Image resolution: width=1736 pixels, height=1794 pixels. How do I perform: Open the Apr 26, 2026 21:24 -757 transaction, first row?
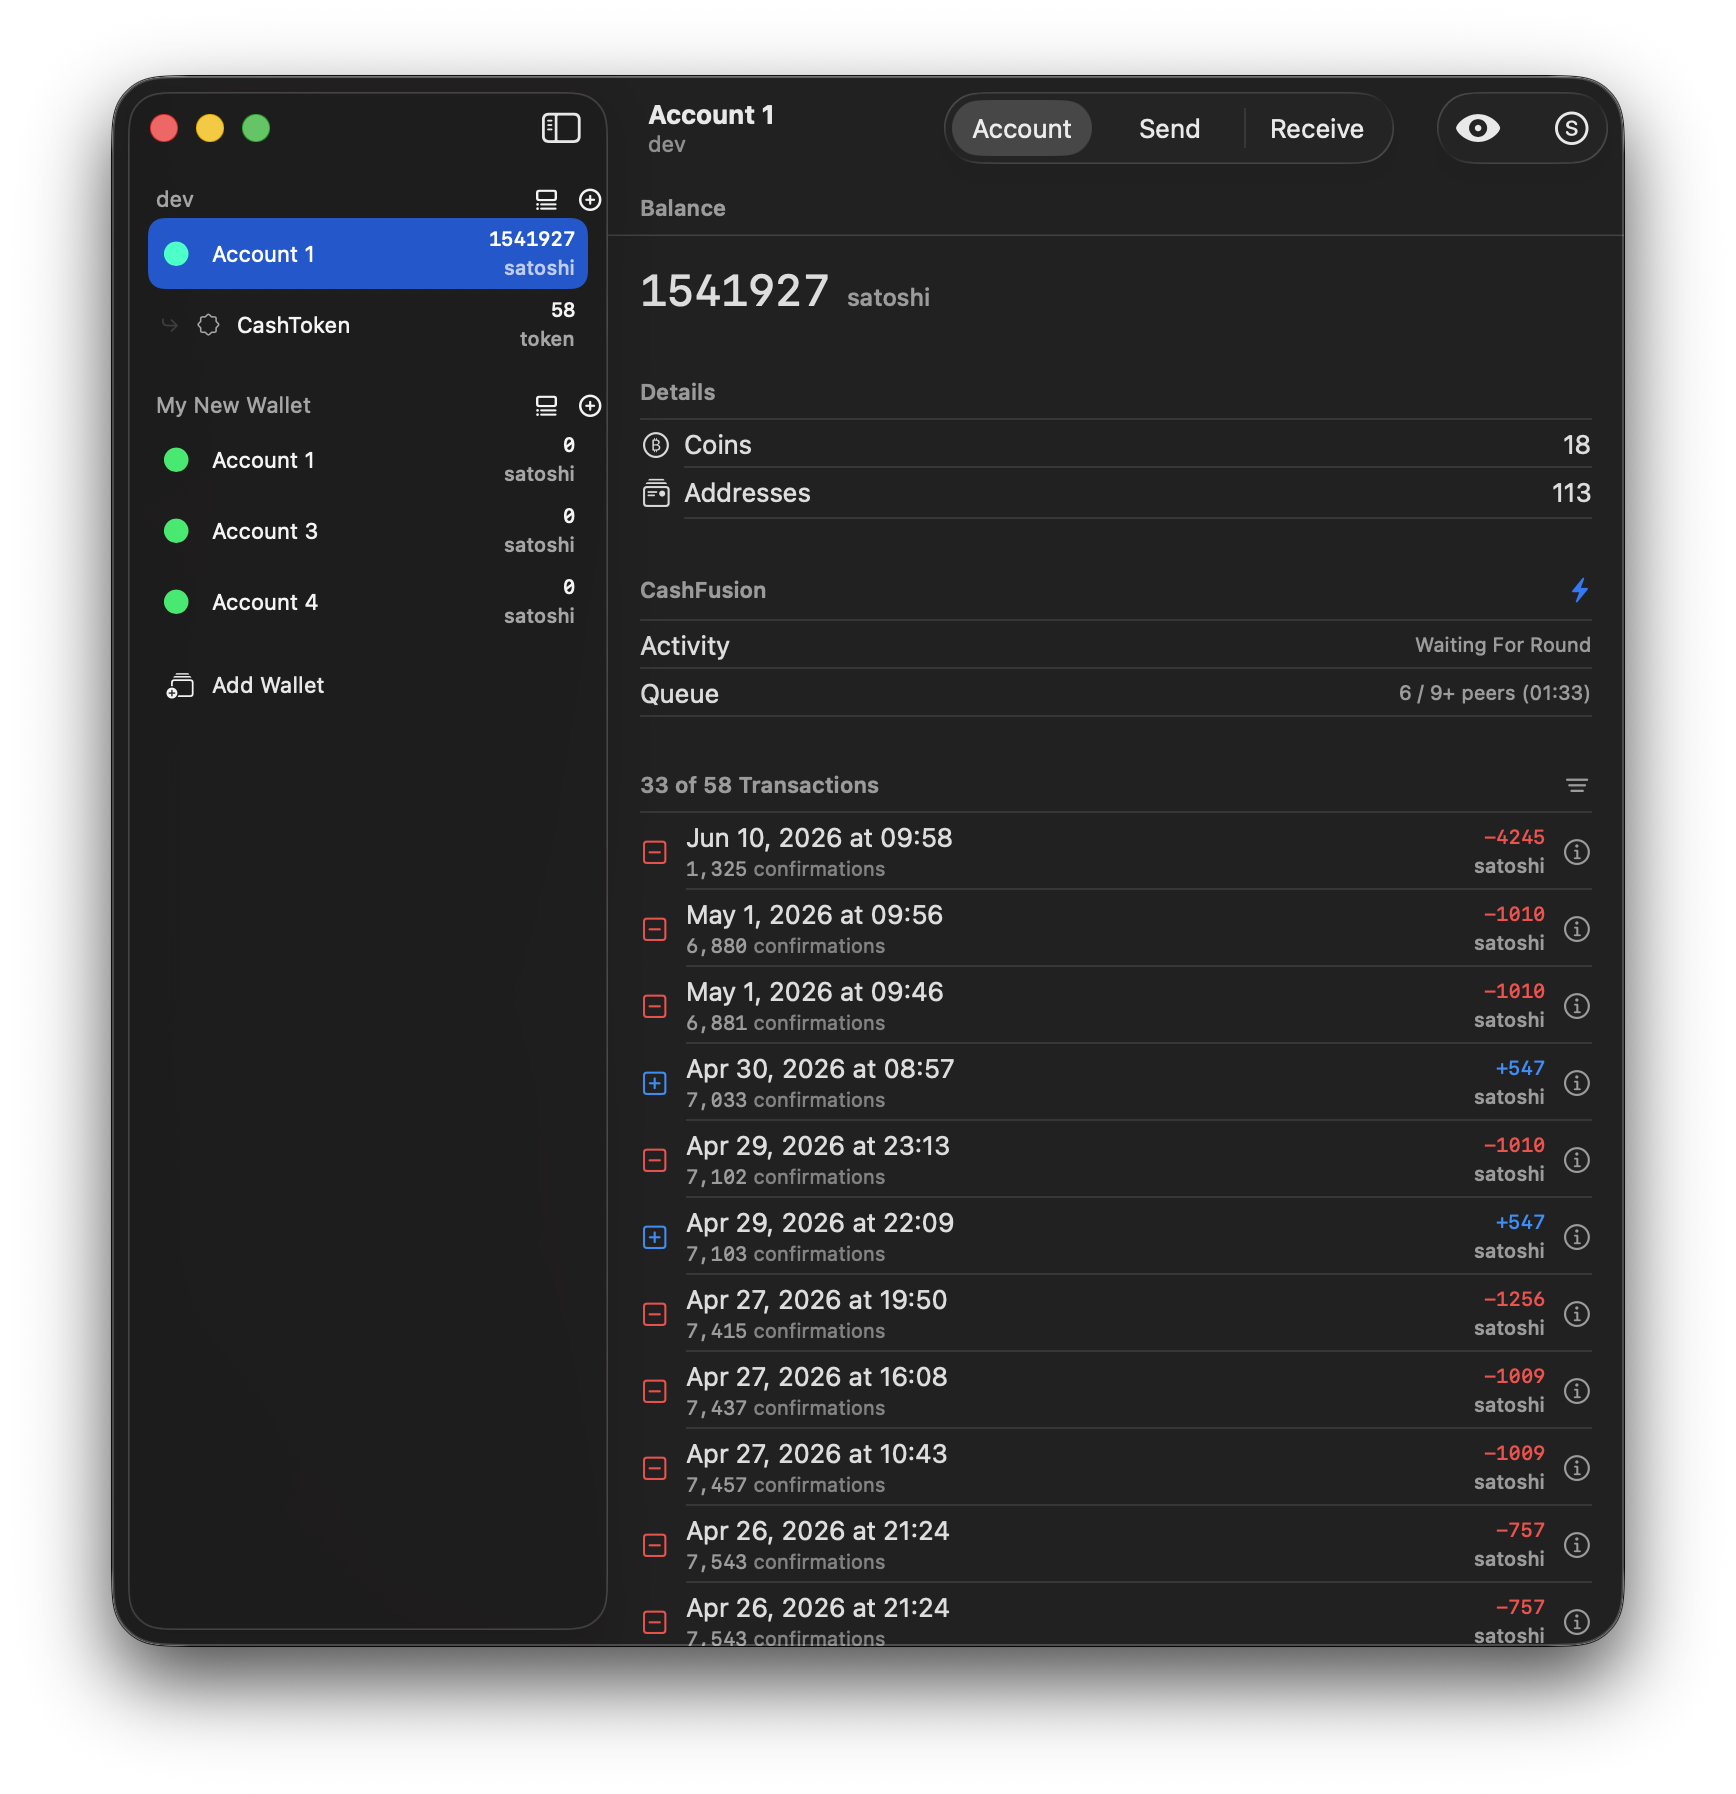point(1116,1545)
